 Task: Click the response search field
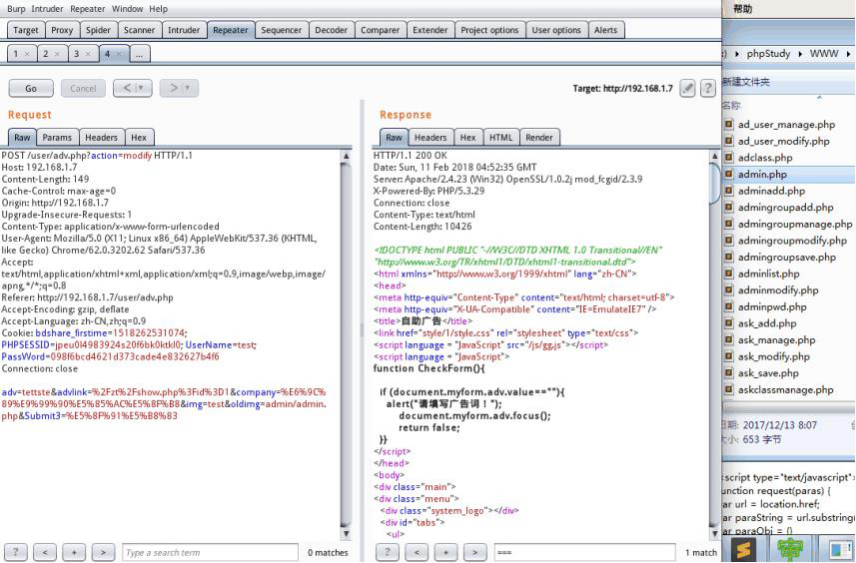585,553
